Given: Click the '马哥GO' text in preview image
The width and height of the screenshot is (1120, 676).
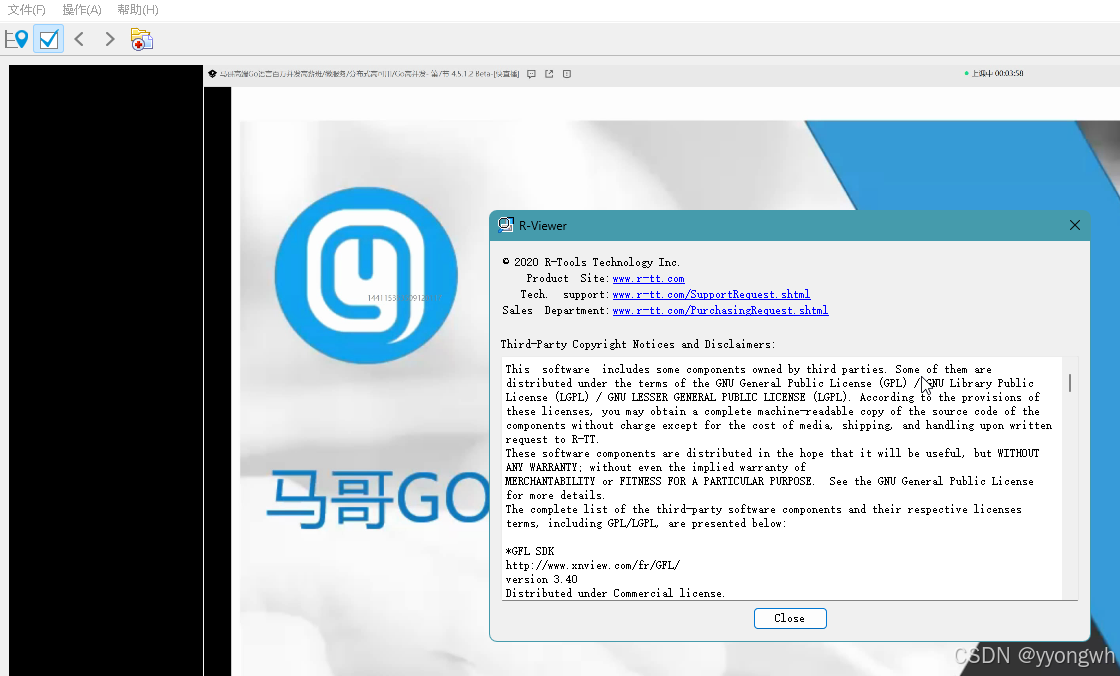Looking at the screenshot, I should [x=377, y=499].
